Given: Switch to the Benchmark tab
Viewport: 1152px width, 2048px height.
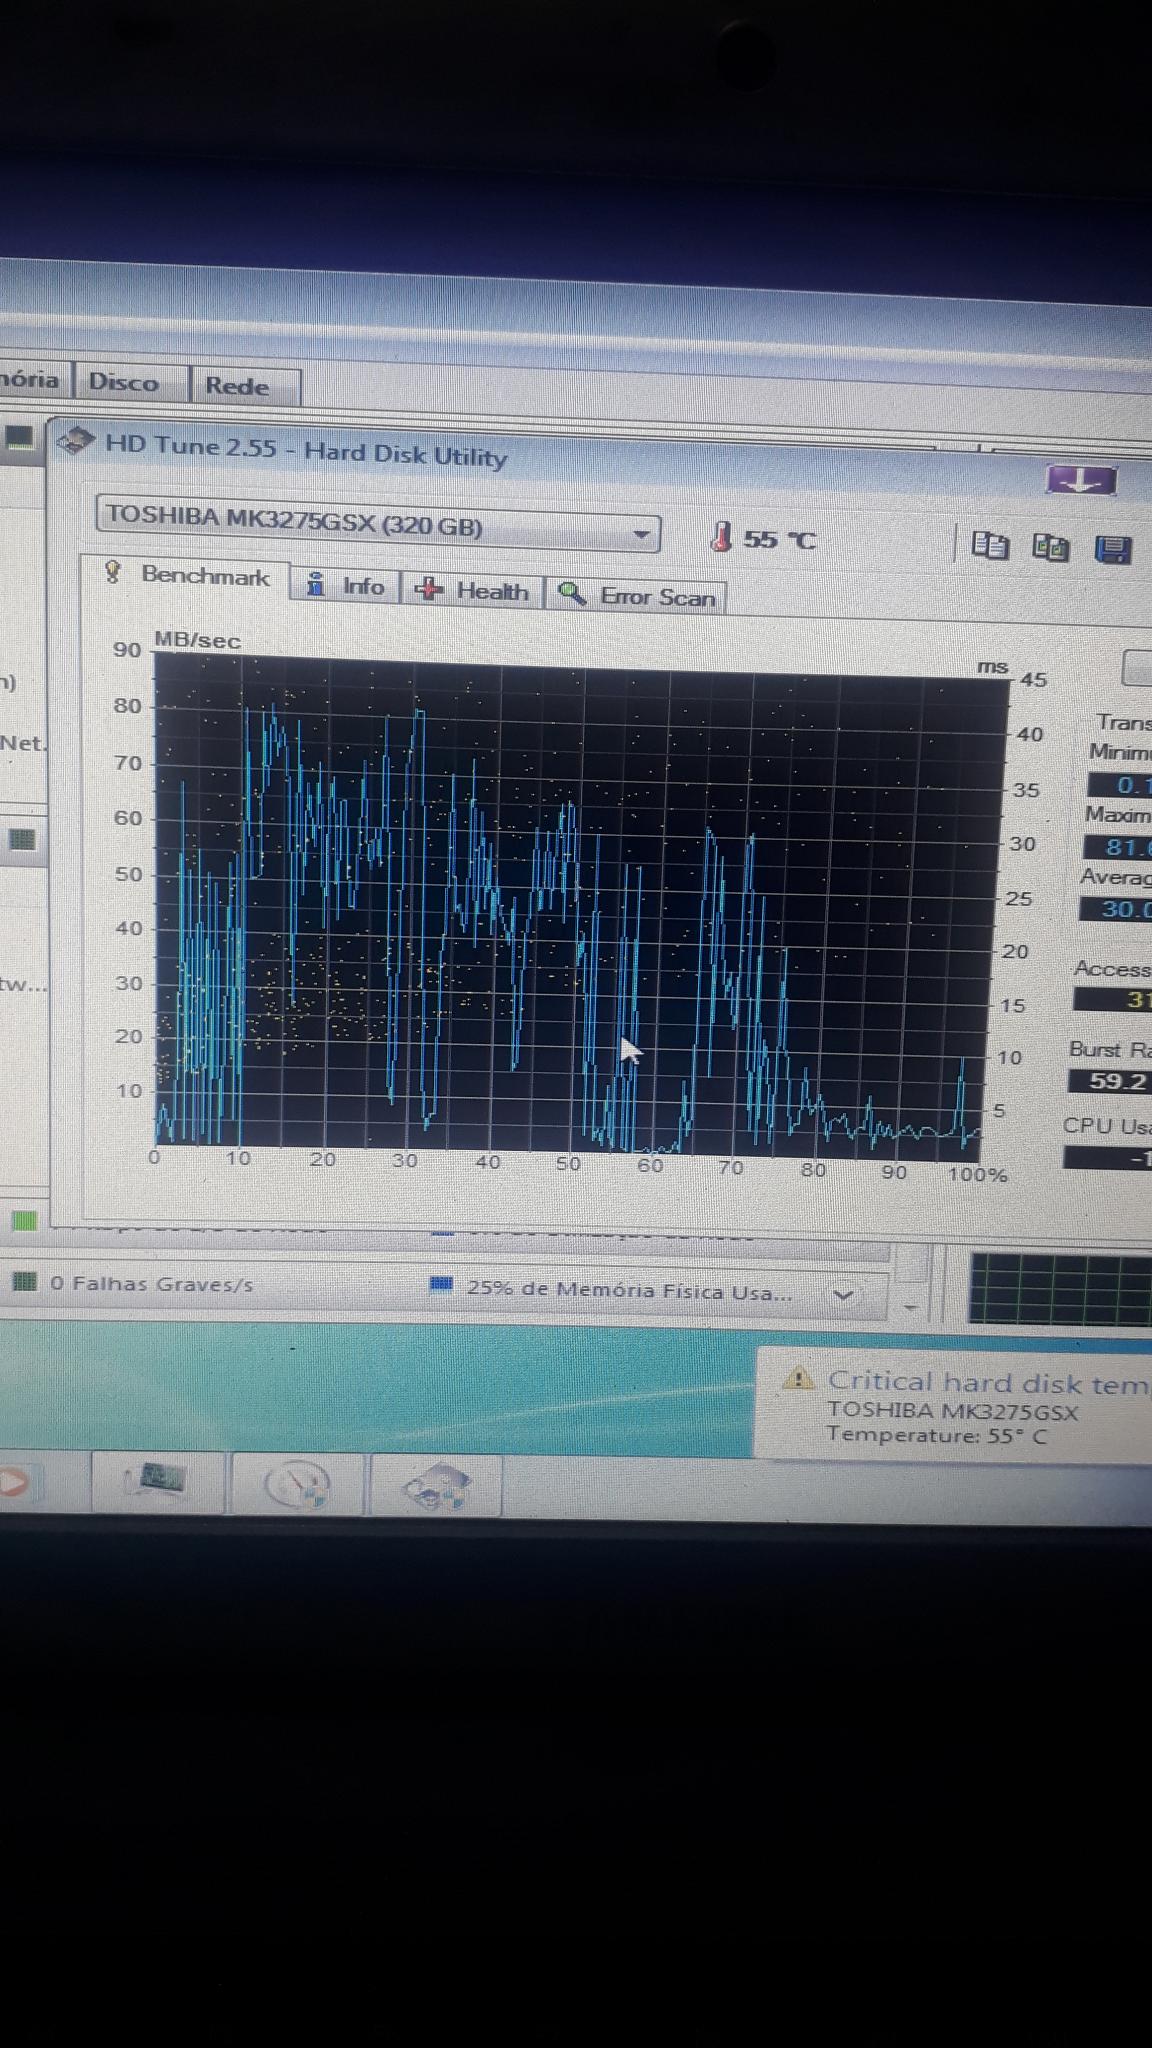Looking at the screenshot, I should 188,575.
